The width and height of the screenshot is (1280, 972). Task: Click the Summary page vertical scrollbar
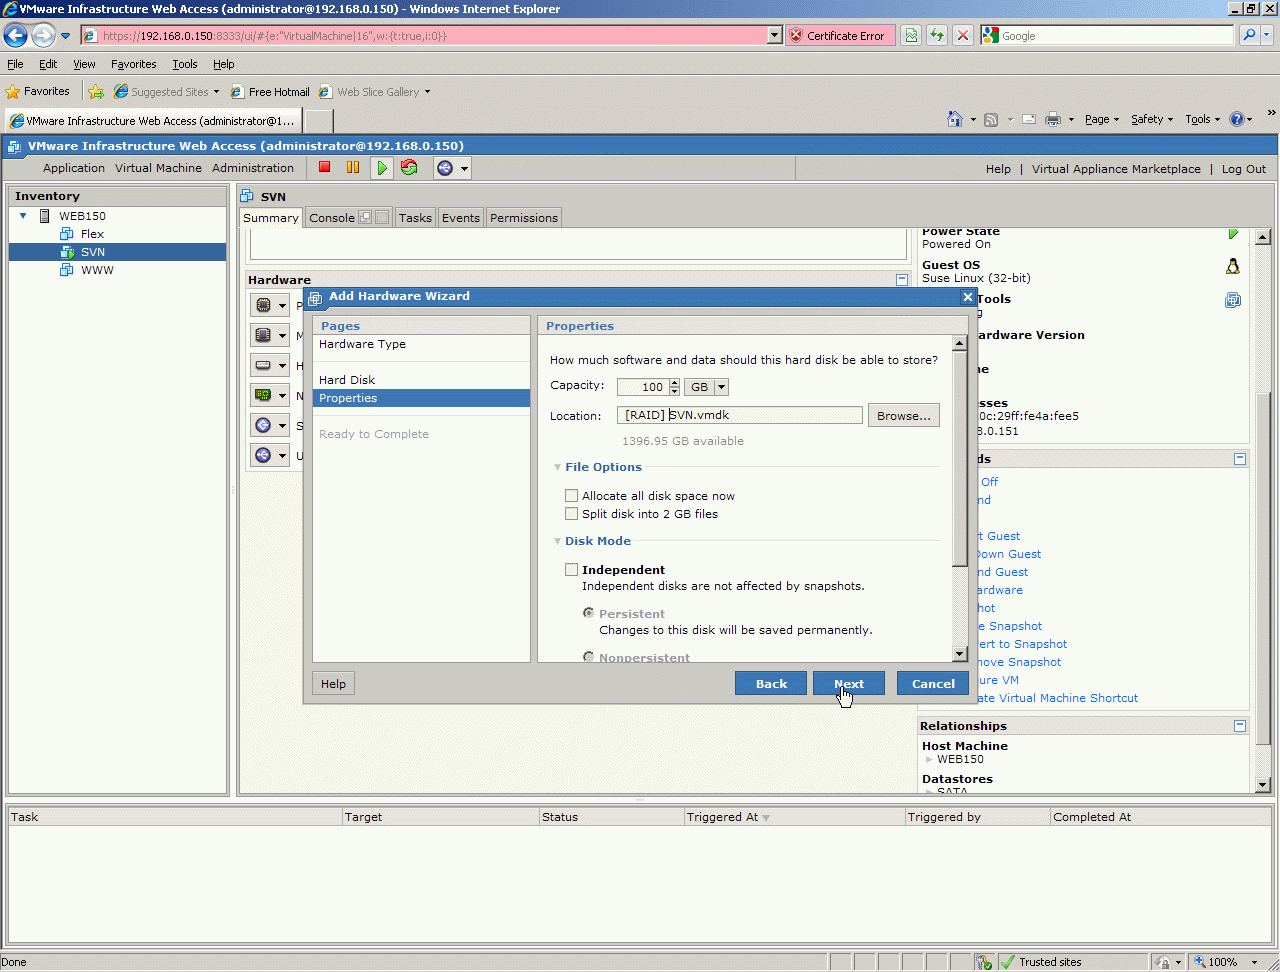(x=1262, y=511)
